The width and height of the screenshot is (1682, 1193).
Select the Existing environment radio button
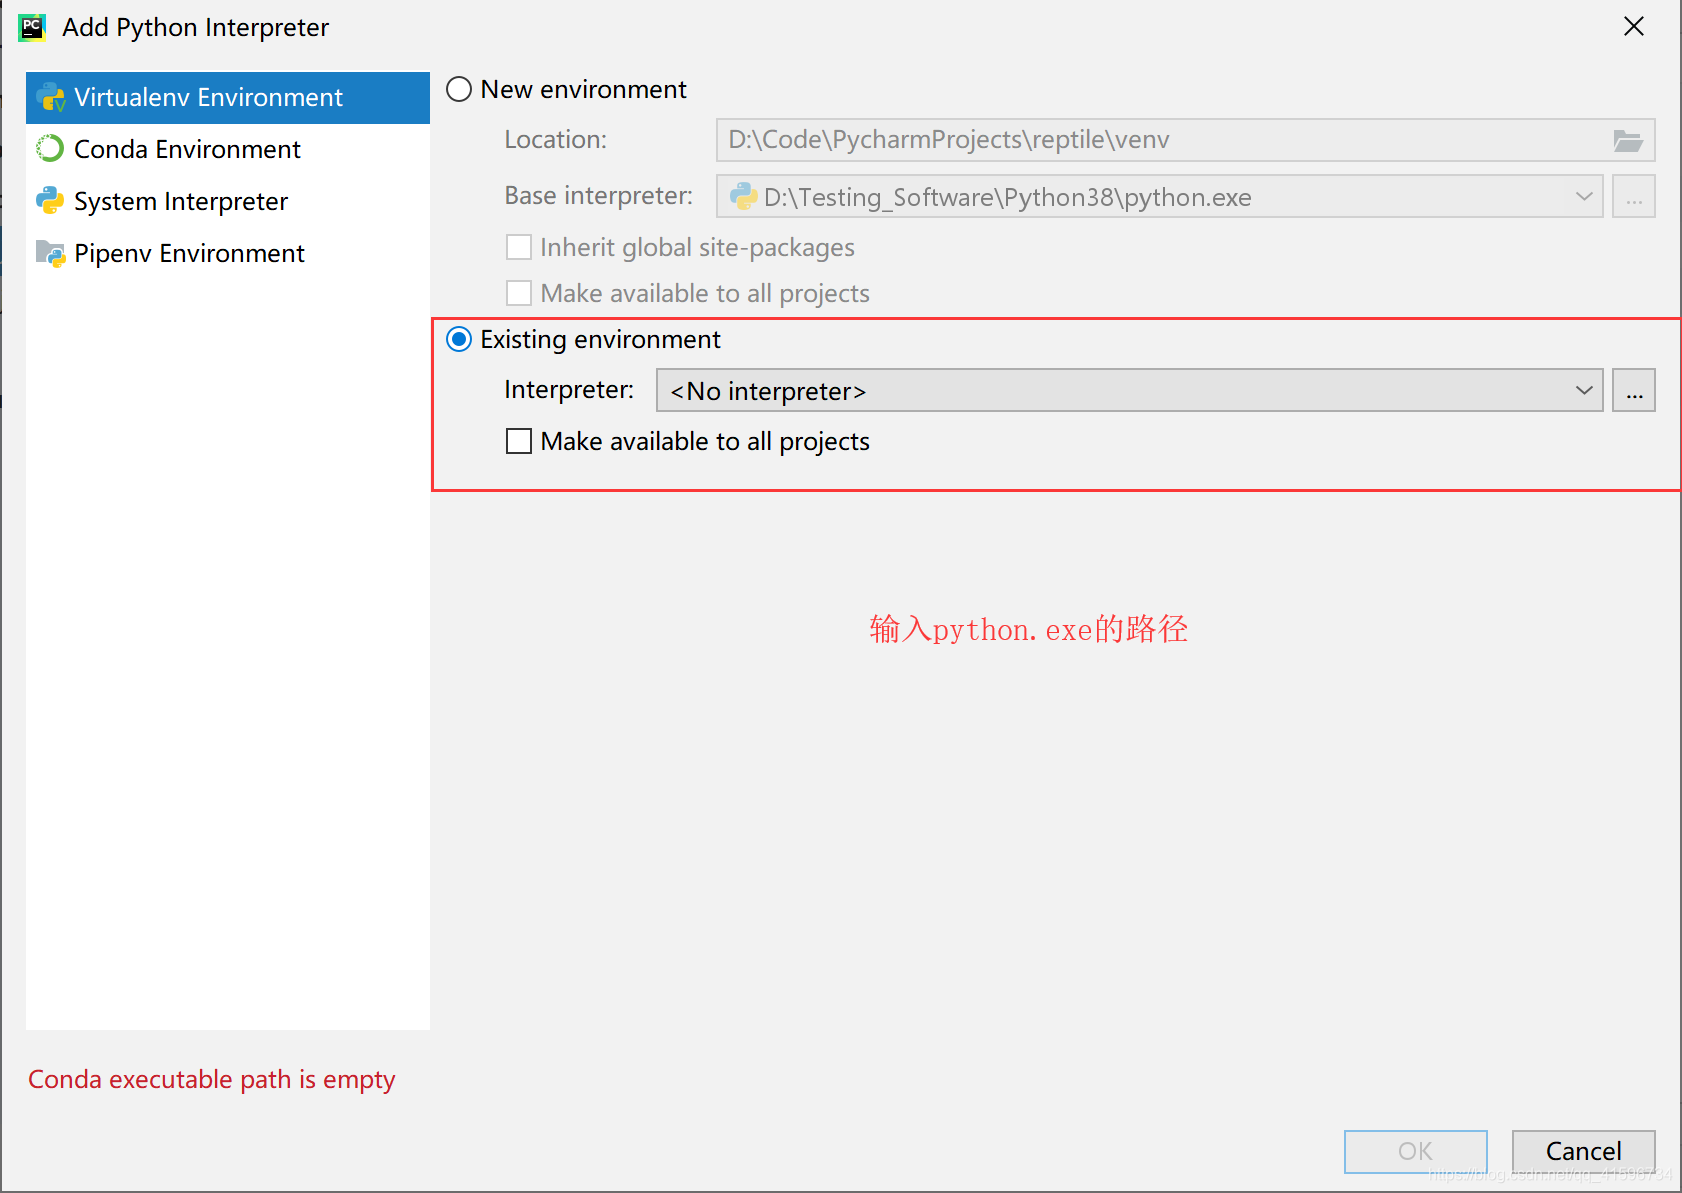click(x=458, y=339)
